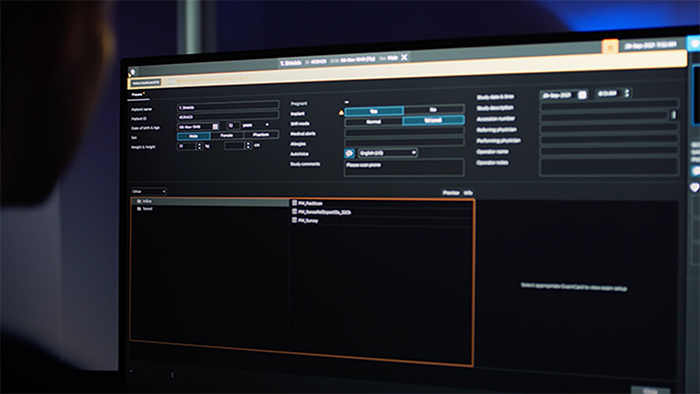
Task: Click the Study description field
Action: [610, 105]
